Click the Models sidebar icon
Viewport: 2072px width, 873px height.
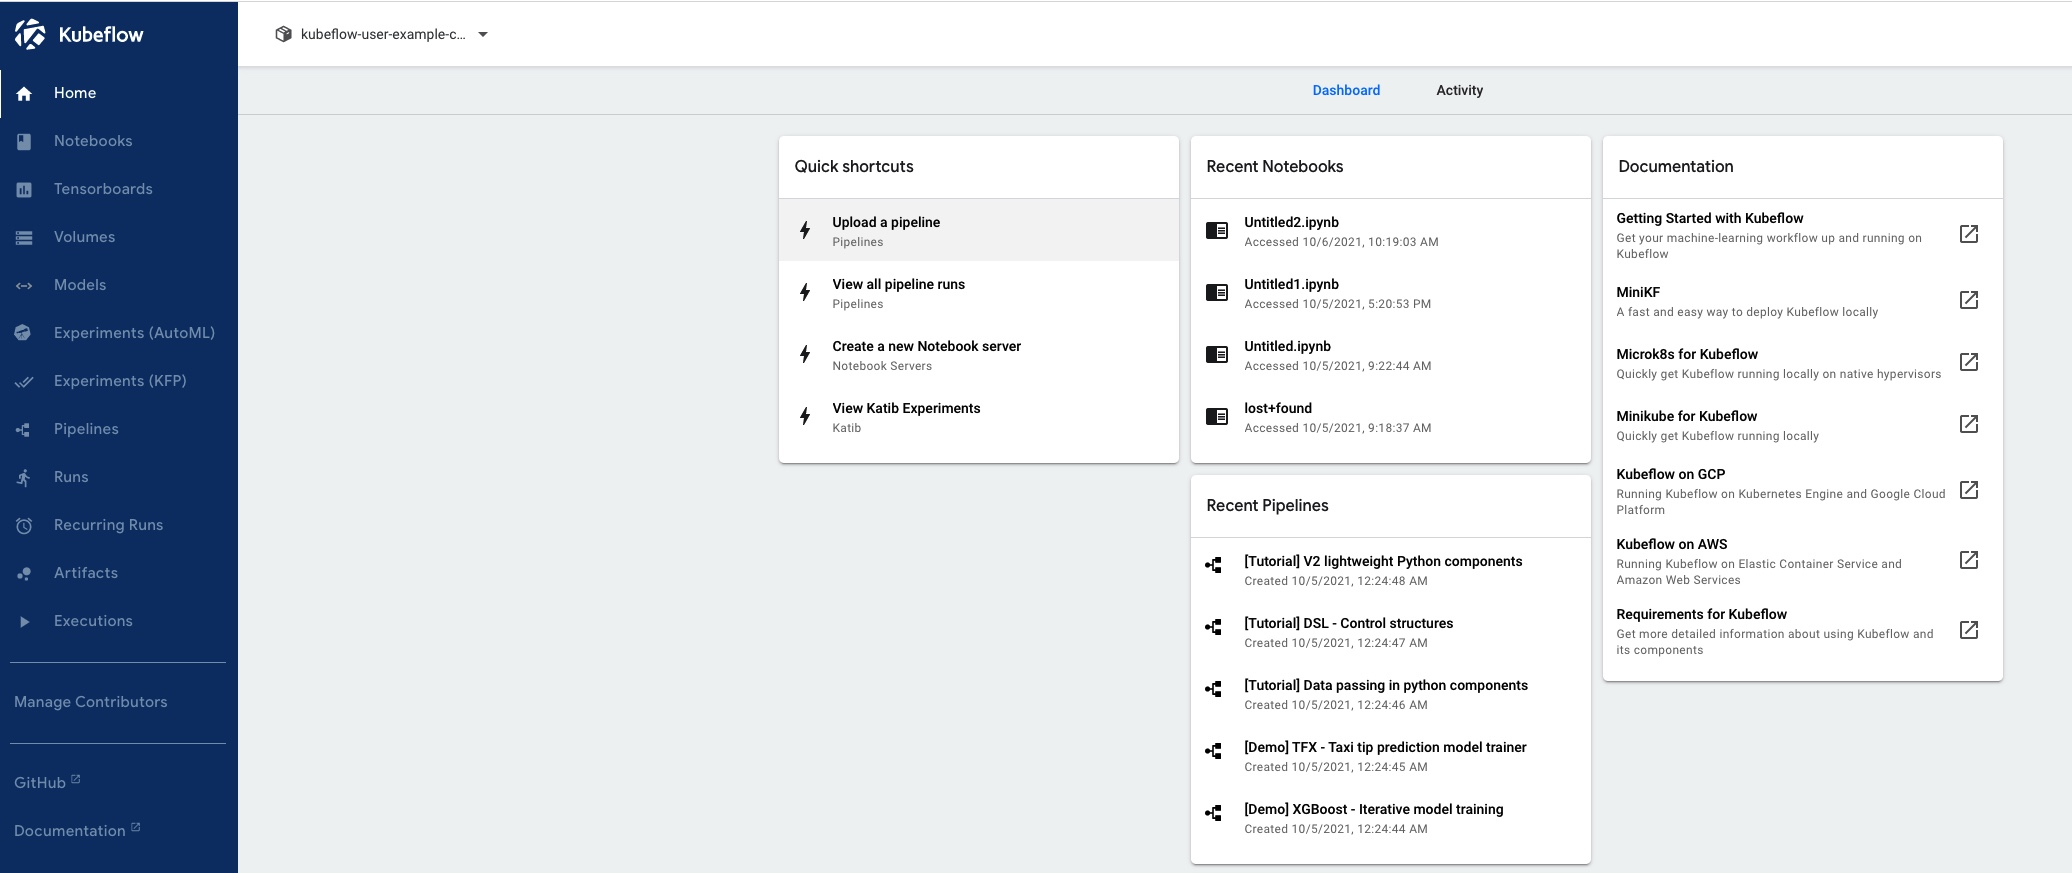point(24,285)
